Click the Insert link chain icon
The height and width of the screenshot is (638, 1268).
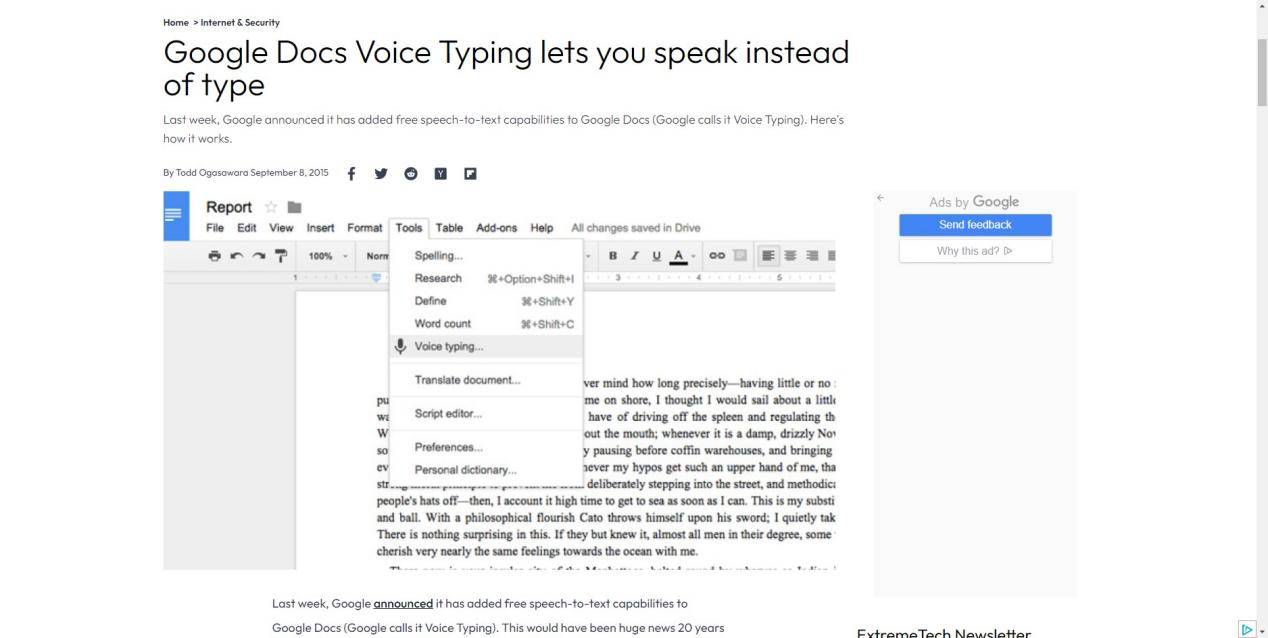tap(717, 256)
